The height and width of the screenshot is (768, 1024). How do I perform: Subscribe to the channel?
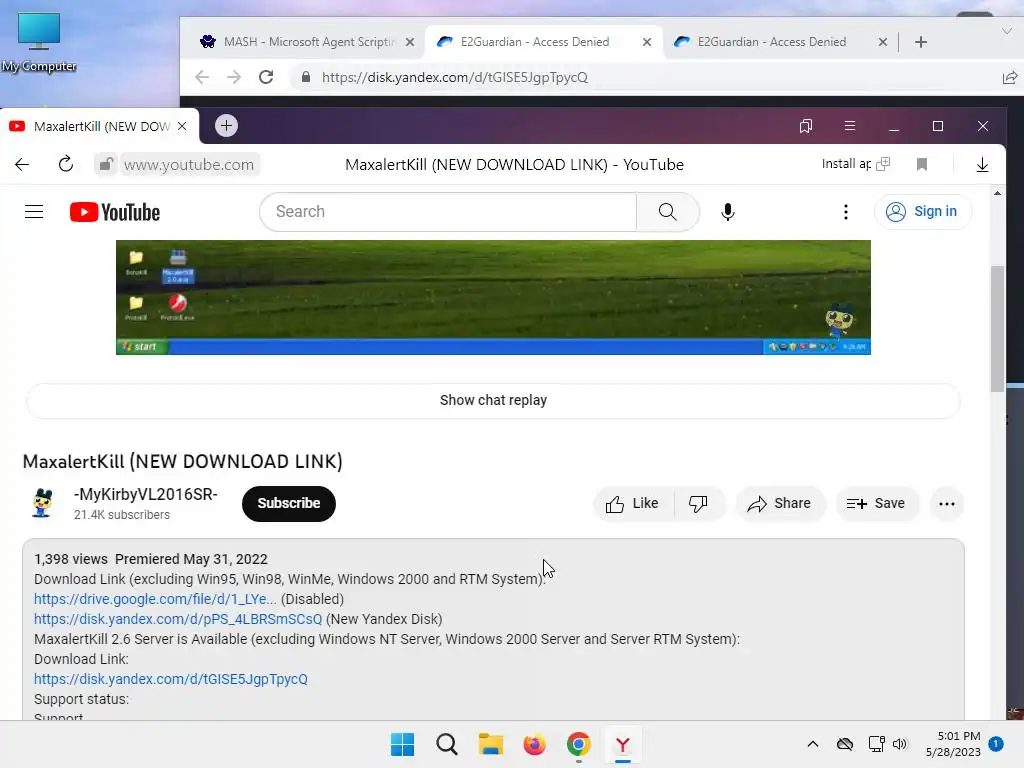pos(289,504)
